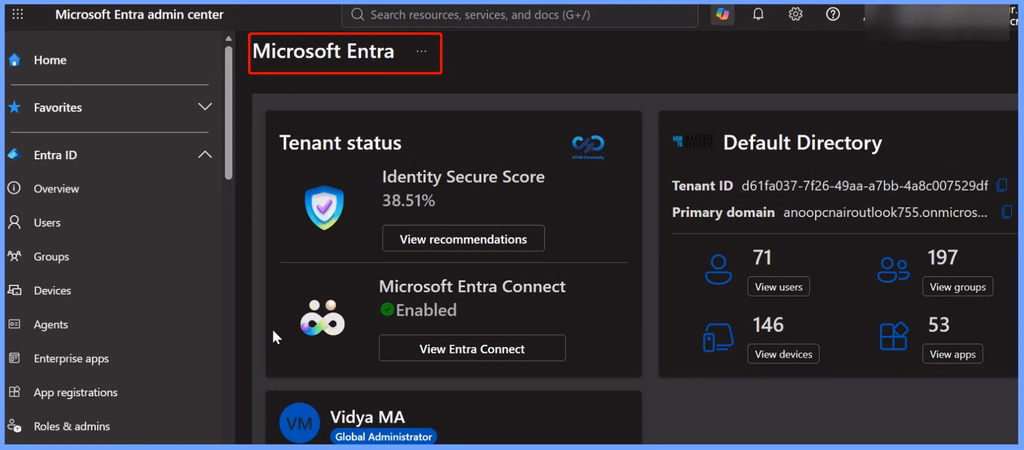Image resolution: width=1024 pixels, height=450 pixels.
Task: Click the apps icon beside 53
Action: point(893,338)
